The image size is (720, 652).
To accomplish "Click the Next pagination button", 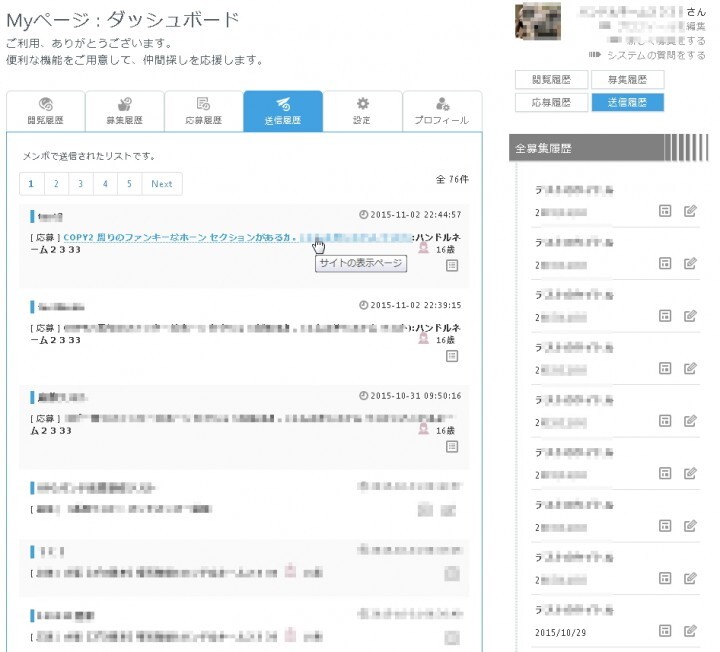I will click(162, 184).
